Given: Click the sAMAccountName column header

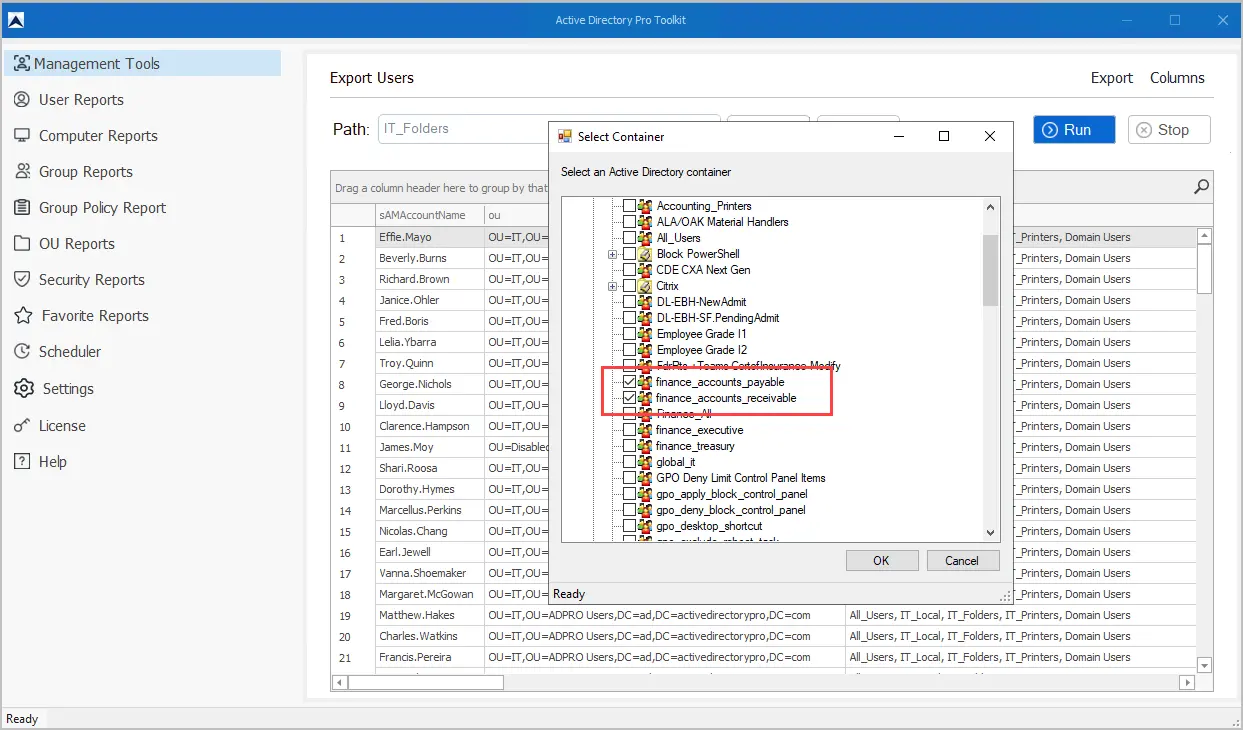Looking at the screenshot, I should coord(428,215).
